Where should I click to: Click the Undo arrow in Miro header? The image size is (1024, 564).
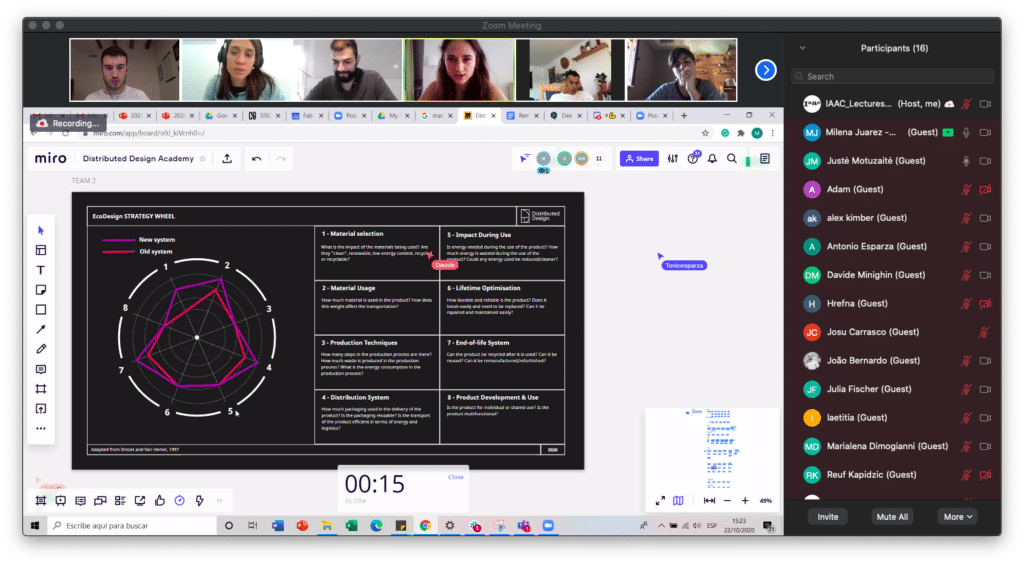click(257, 158)
